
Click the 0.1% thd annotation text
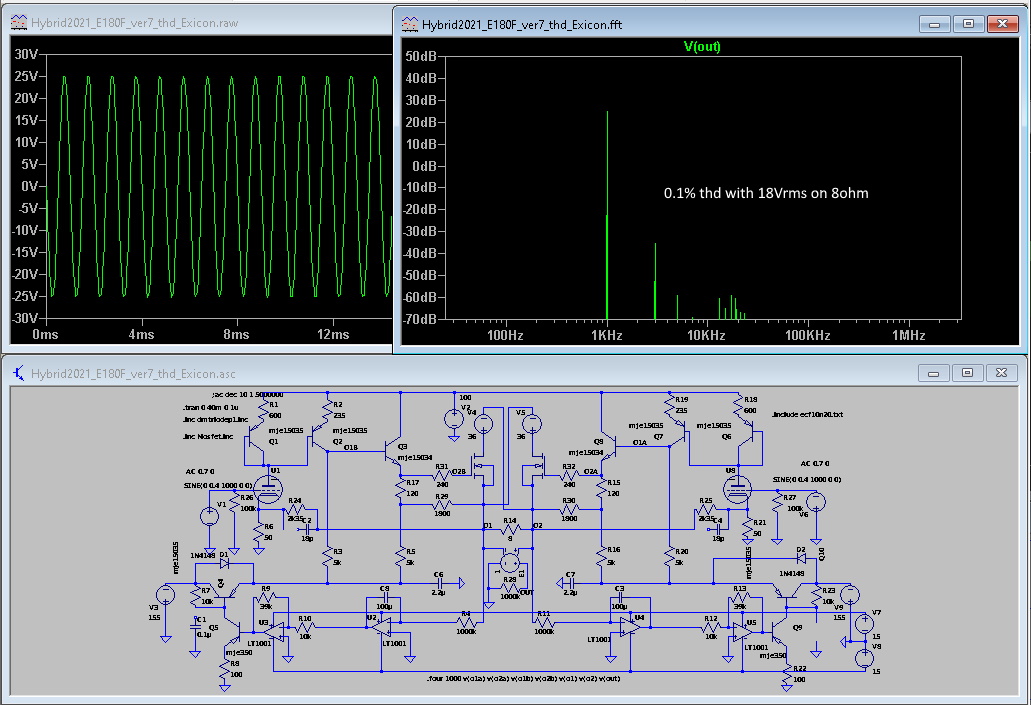(766, 193)
